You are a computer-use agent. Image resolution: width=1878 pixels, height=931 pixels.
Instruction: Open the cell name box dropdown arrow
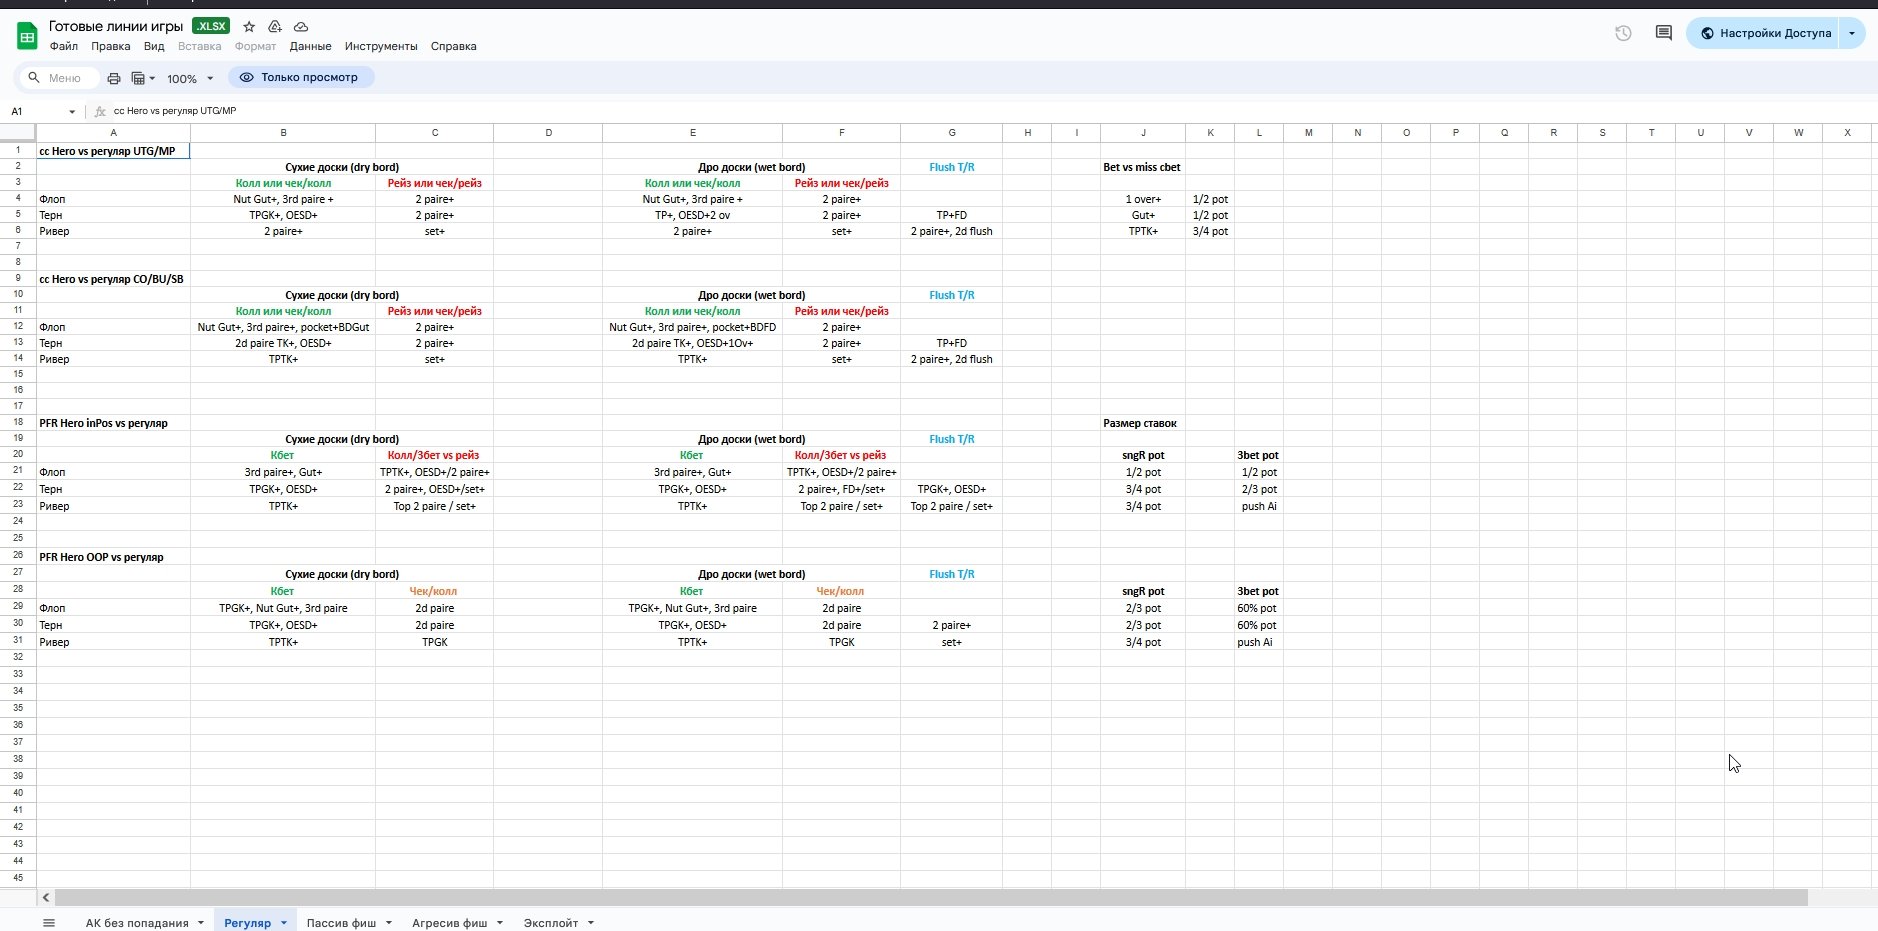(x=72, y=111)
